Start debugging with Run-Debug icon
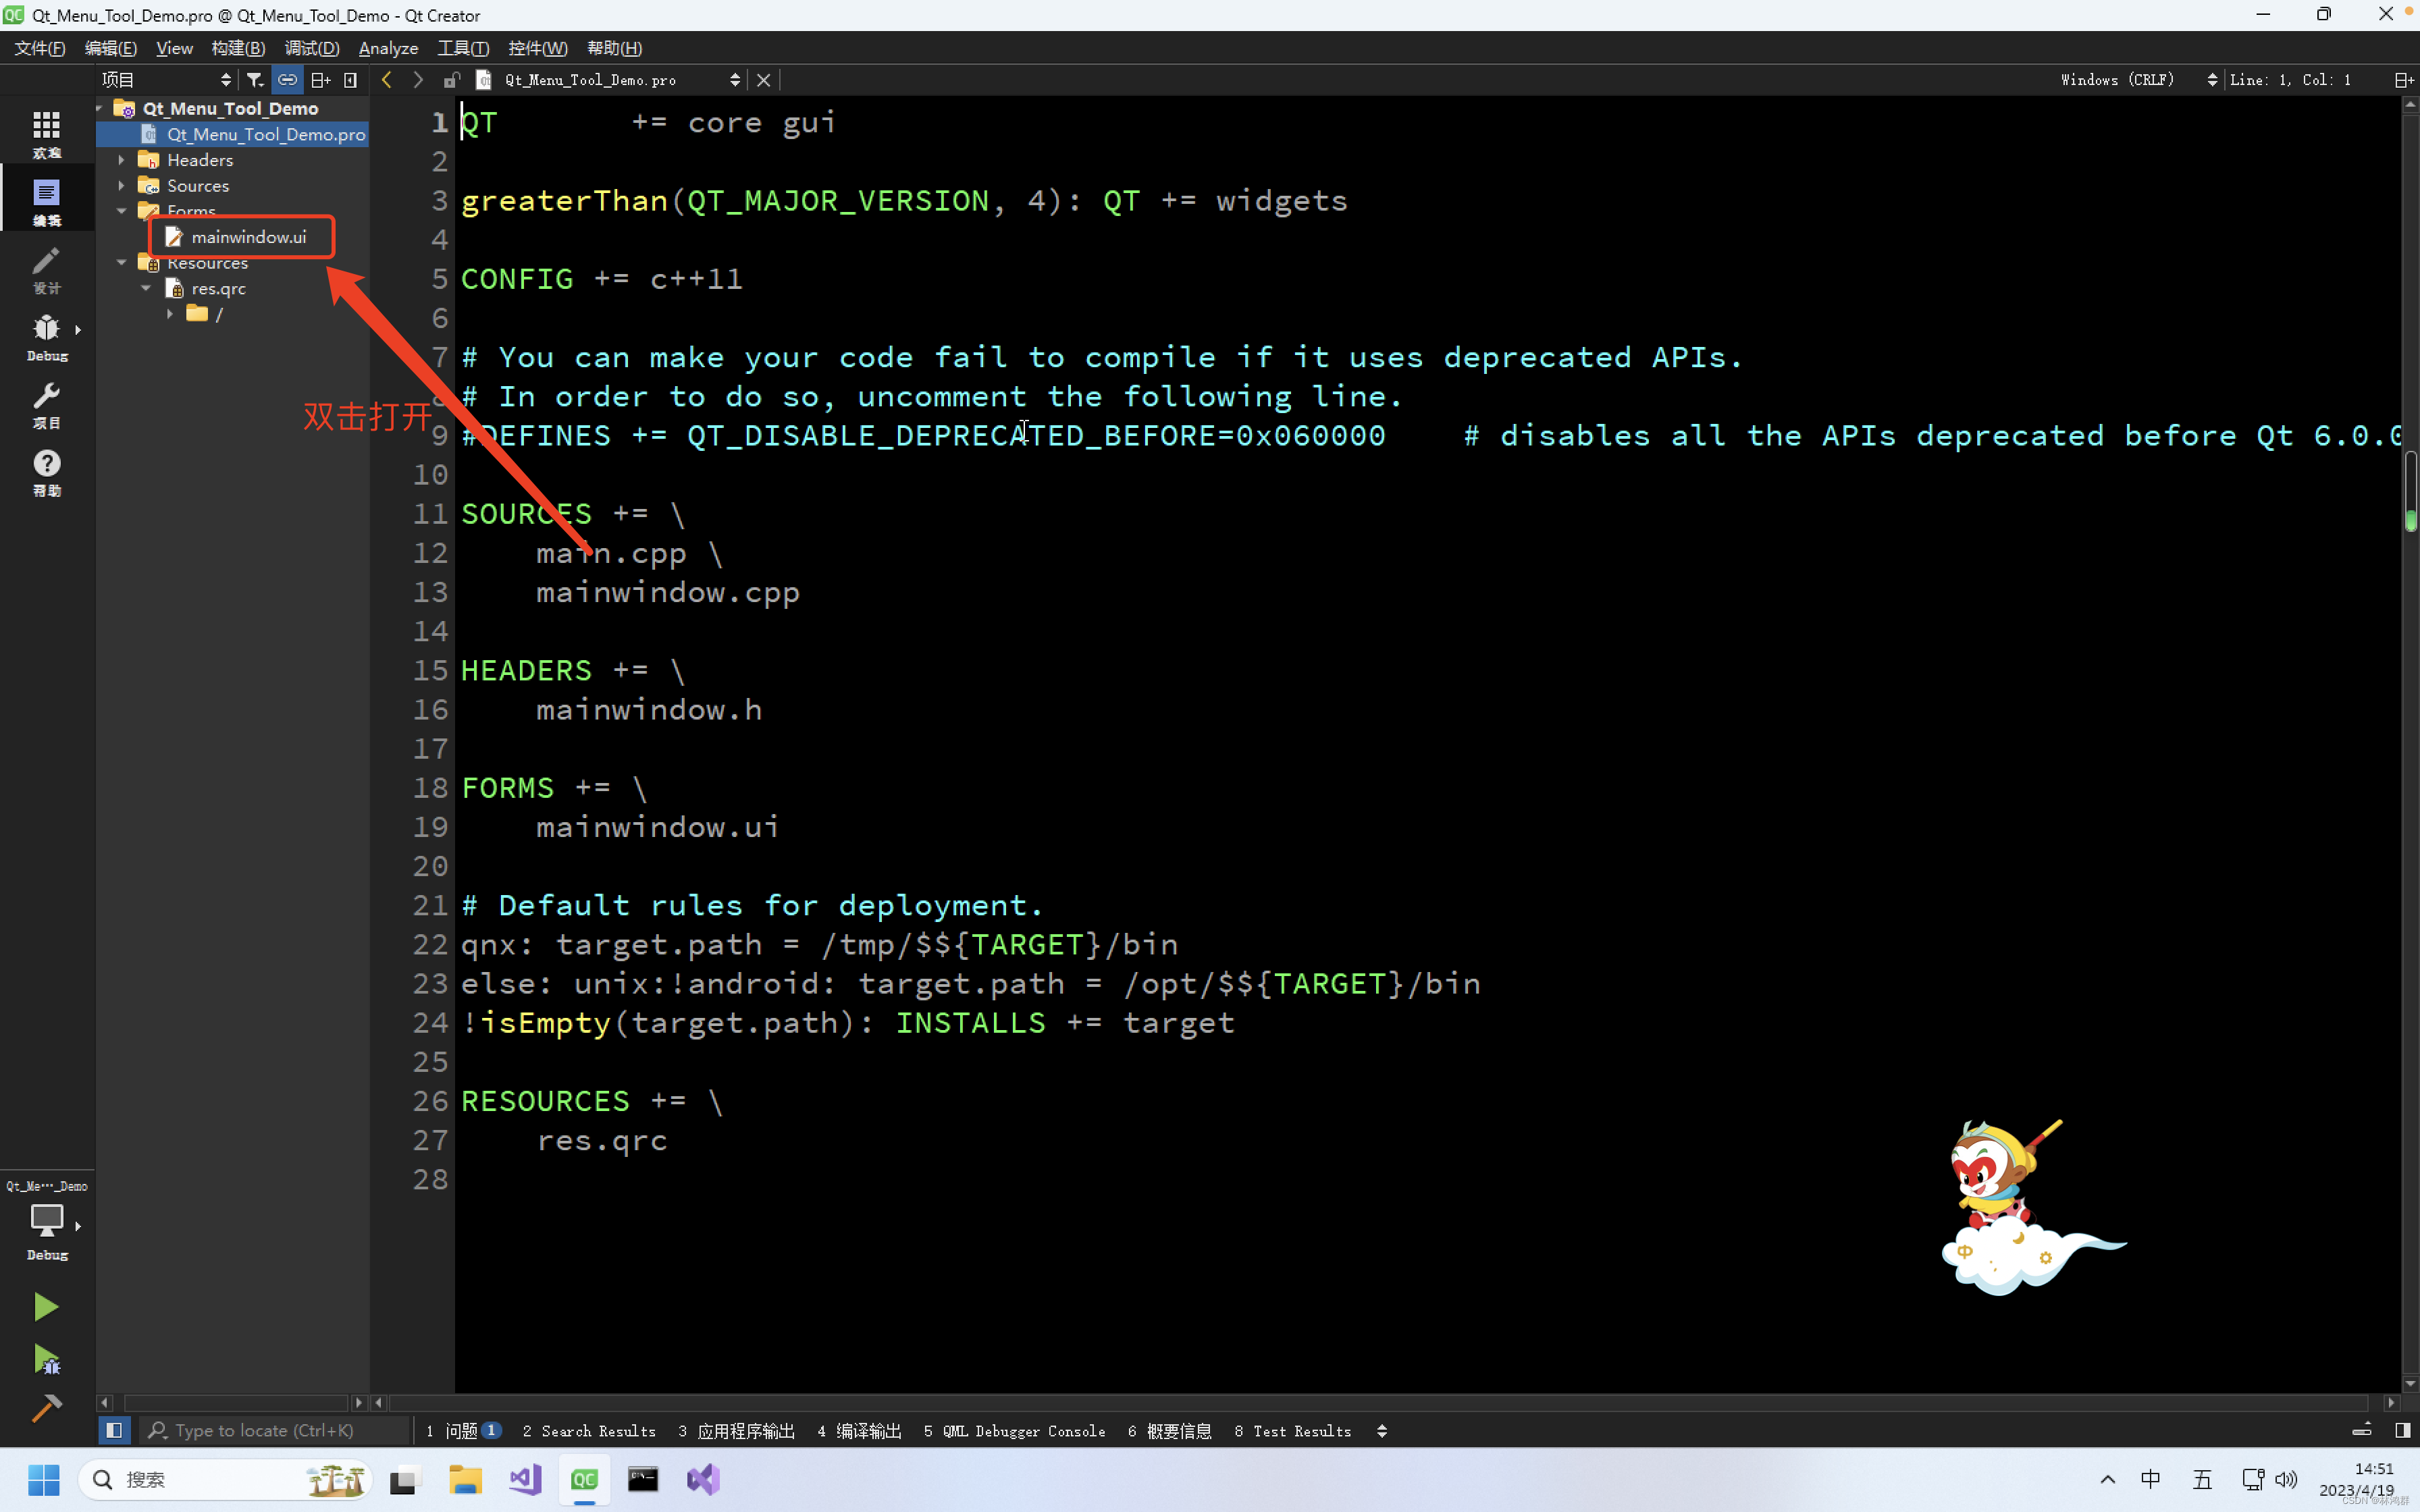 point(46,1360)
